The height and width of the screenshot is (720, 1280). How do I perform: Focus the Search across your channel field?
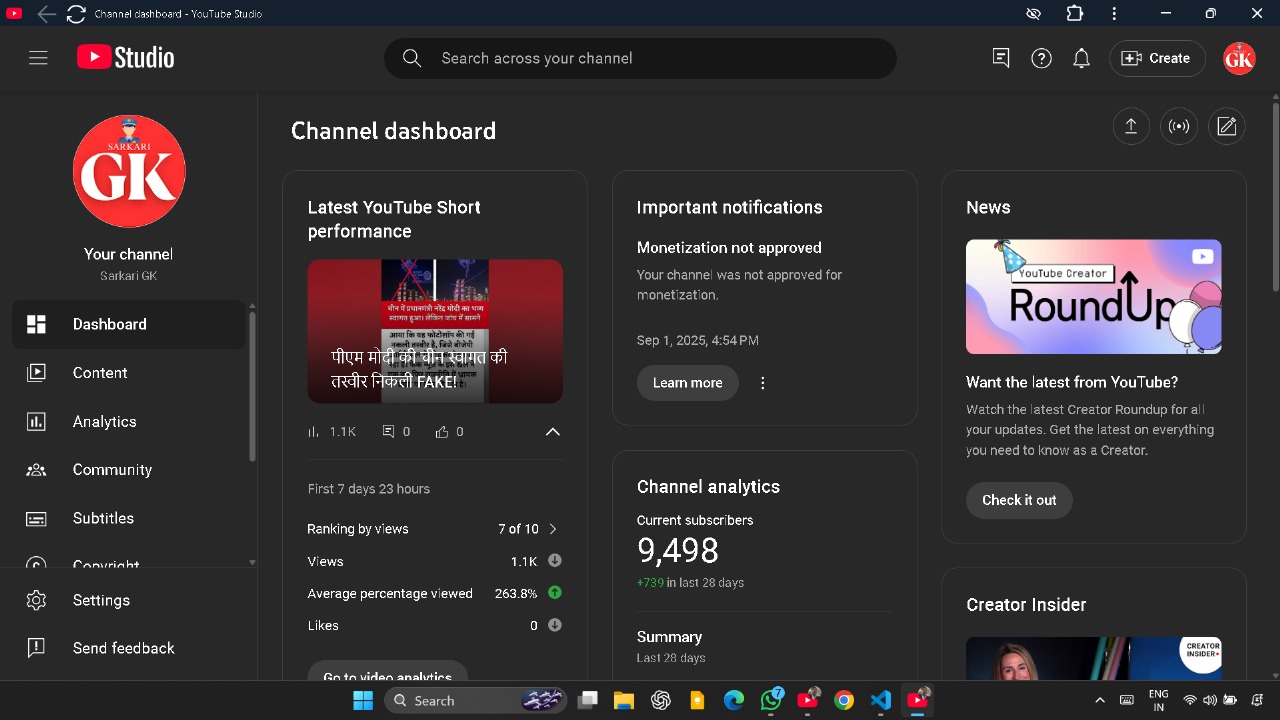pyautogui.click(x=640, y=58)
